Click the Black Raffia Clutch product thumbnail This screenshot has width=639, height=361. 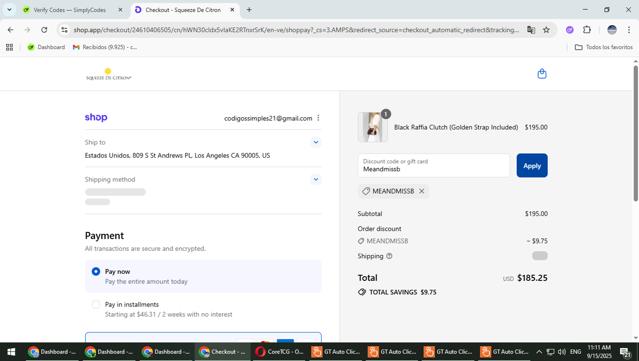[x=372, y=127]
